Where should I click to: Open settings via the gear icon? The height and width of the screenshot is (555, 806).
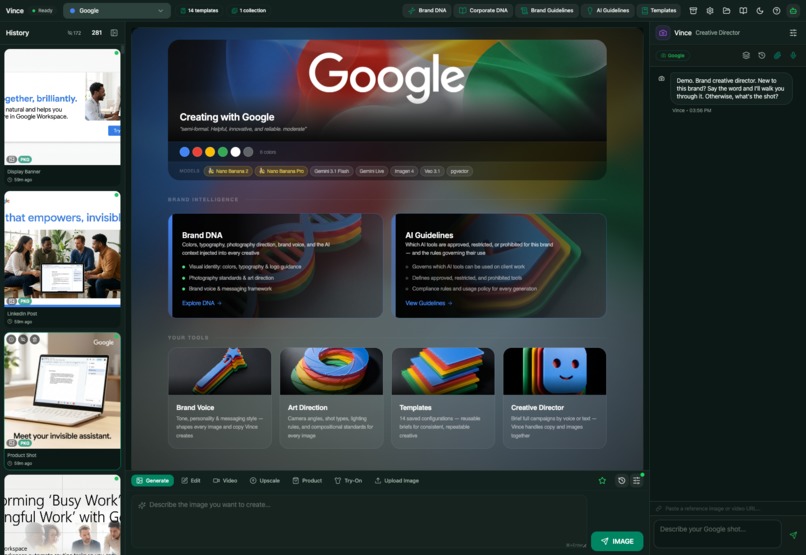coord(710,10)
